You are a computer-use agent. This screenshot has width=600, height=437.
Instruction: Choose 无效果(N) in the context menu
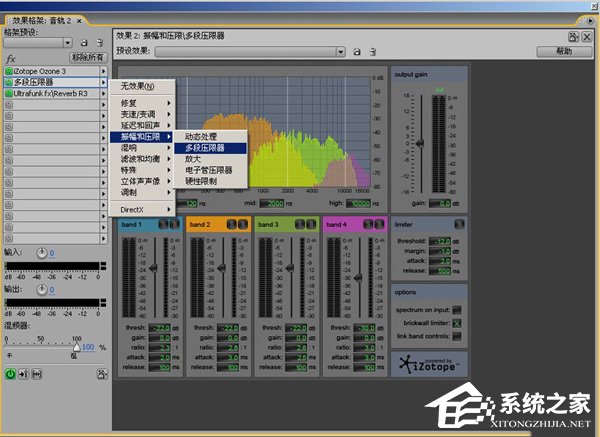tap(138, 86)
